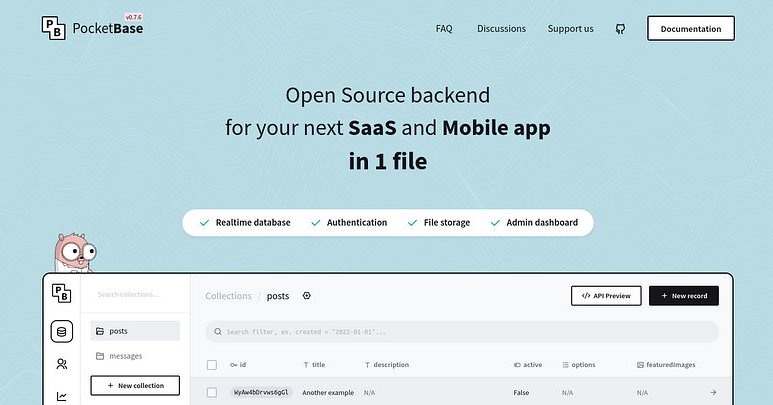This screenshot has height=405, width=773.
Task: Open posts collection settings gear
Action: [307, 296]
